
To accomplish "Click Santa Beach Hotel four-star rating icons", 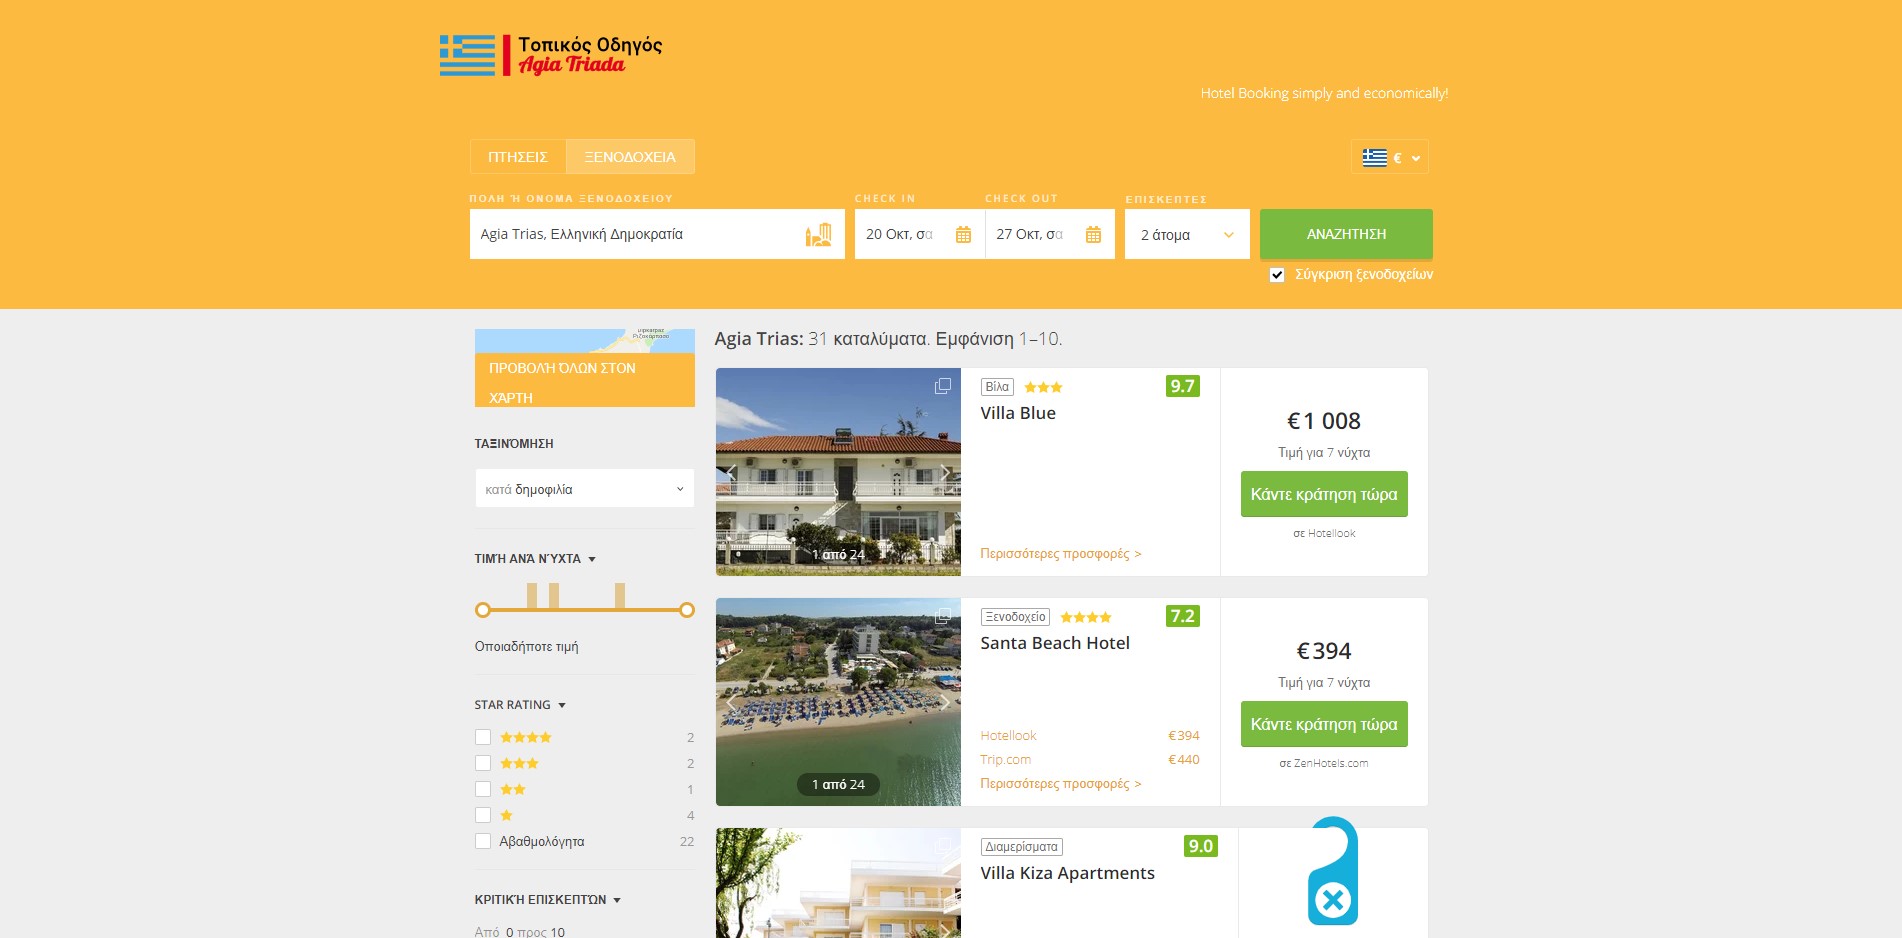I will 1086,617.
